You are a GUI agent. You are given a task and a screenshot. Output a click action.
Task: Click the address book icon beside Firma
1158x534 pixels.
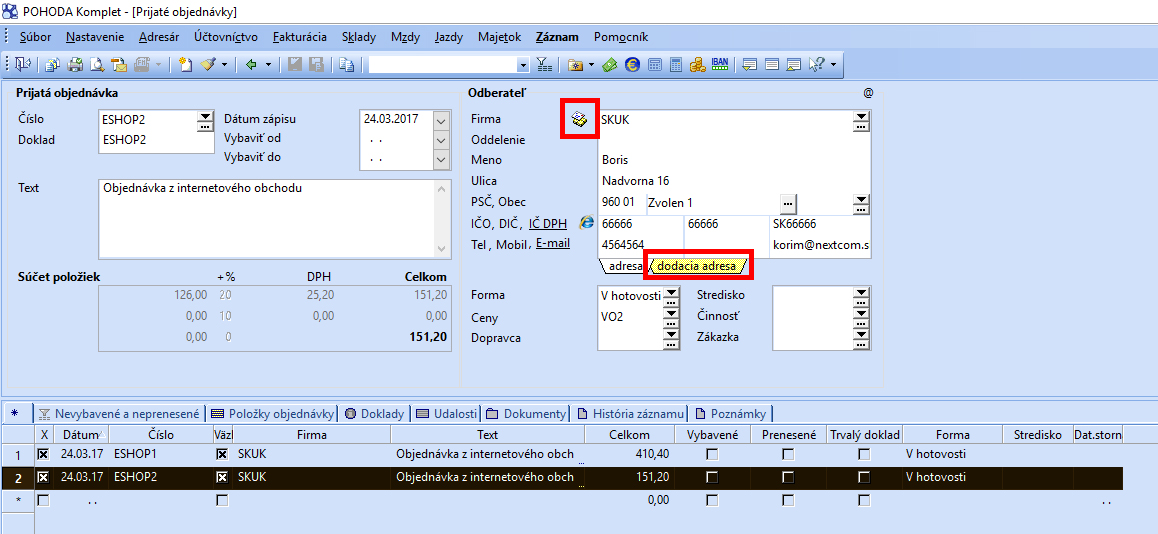pos(580,119)
